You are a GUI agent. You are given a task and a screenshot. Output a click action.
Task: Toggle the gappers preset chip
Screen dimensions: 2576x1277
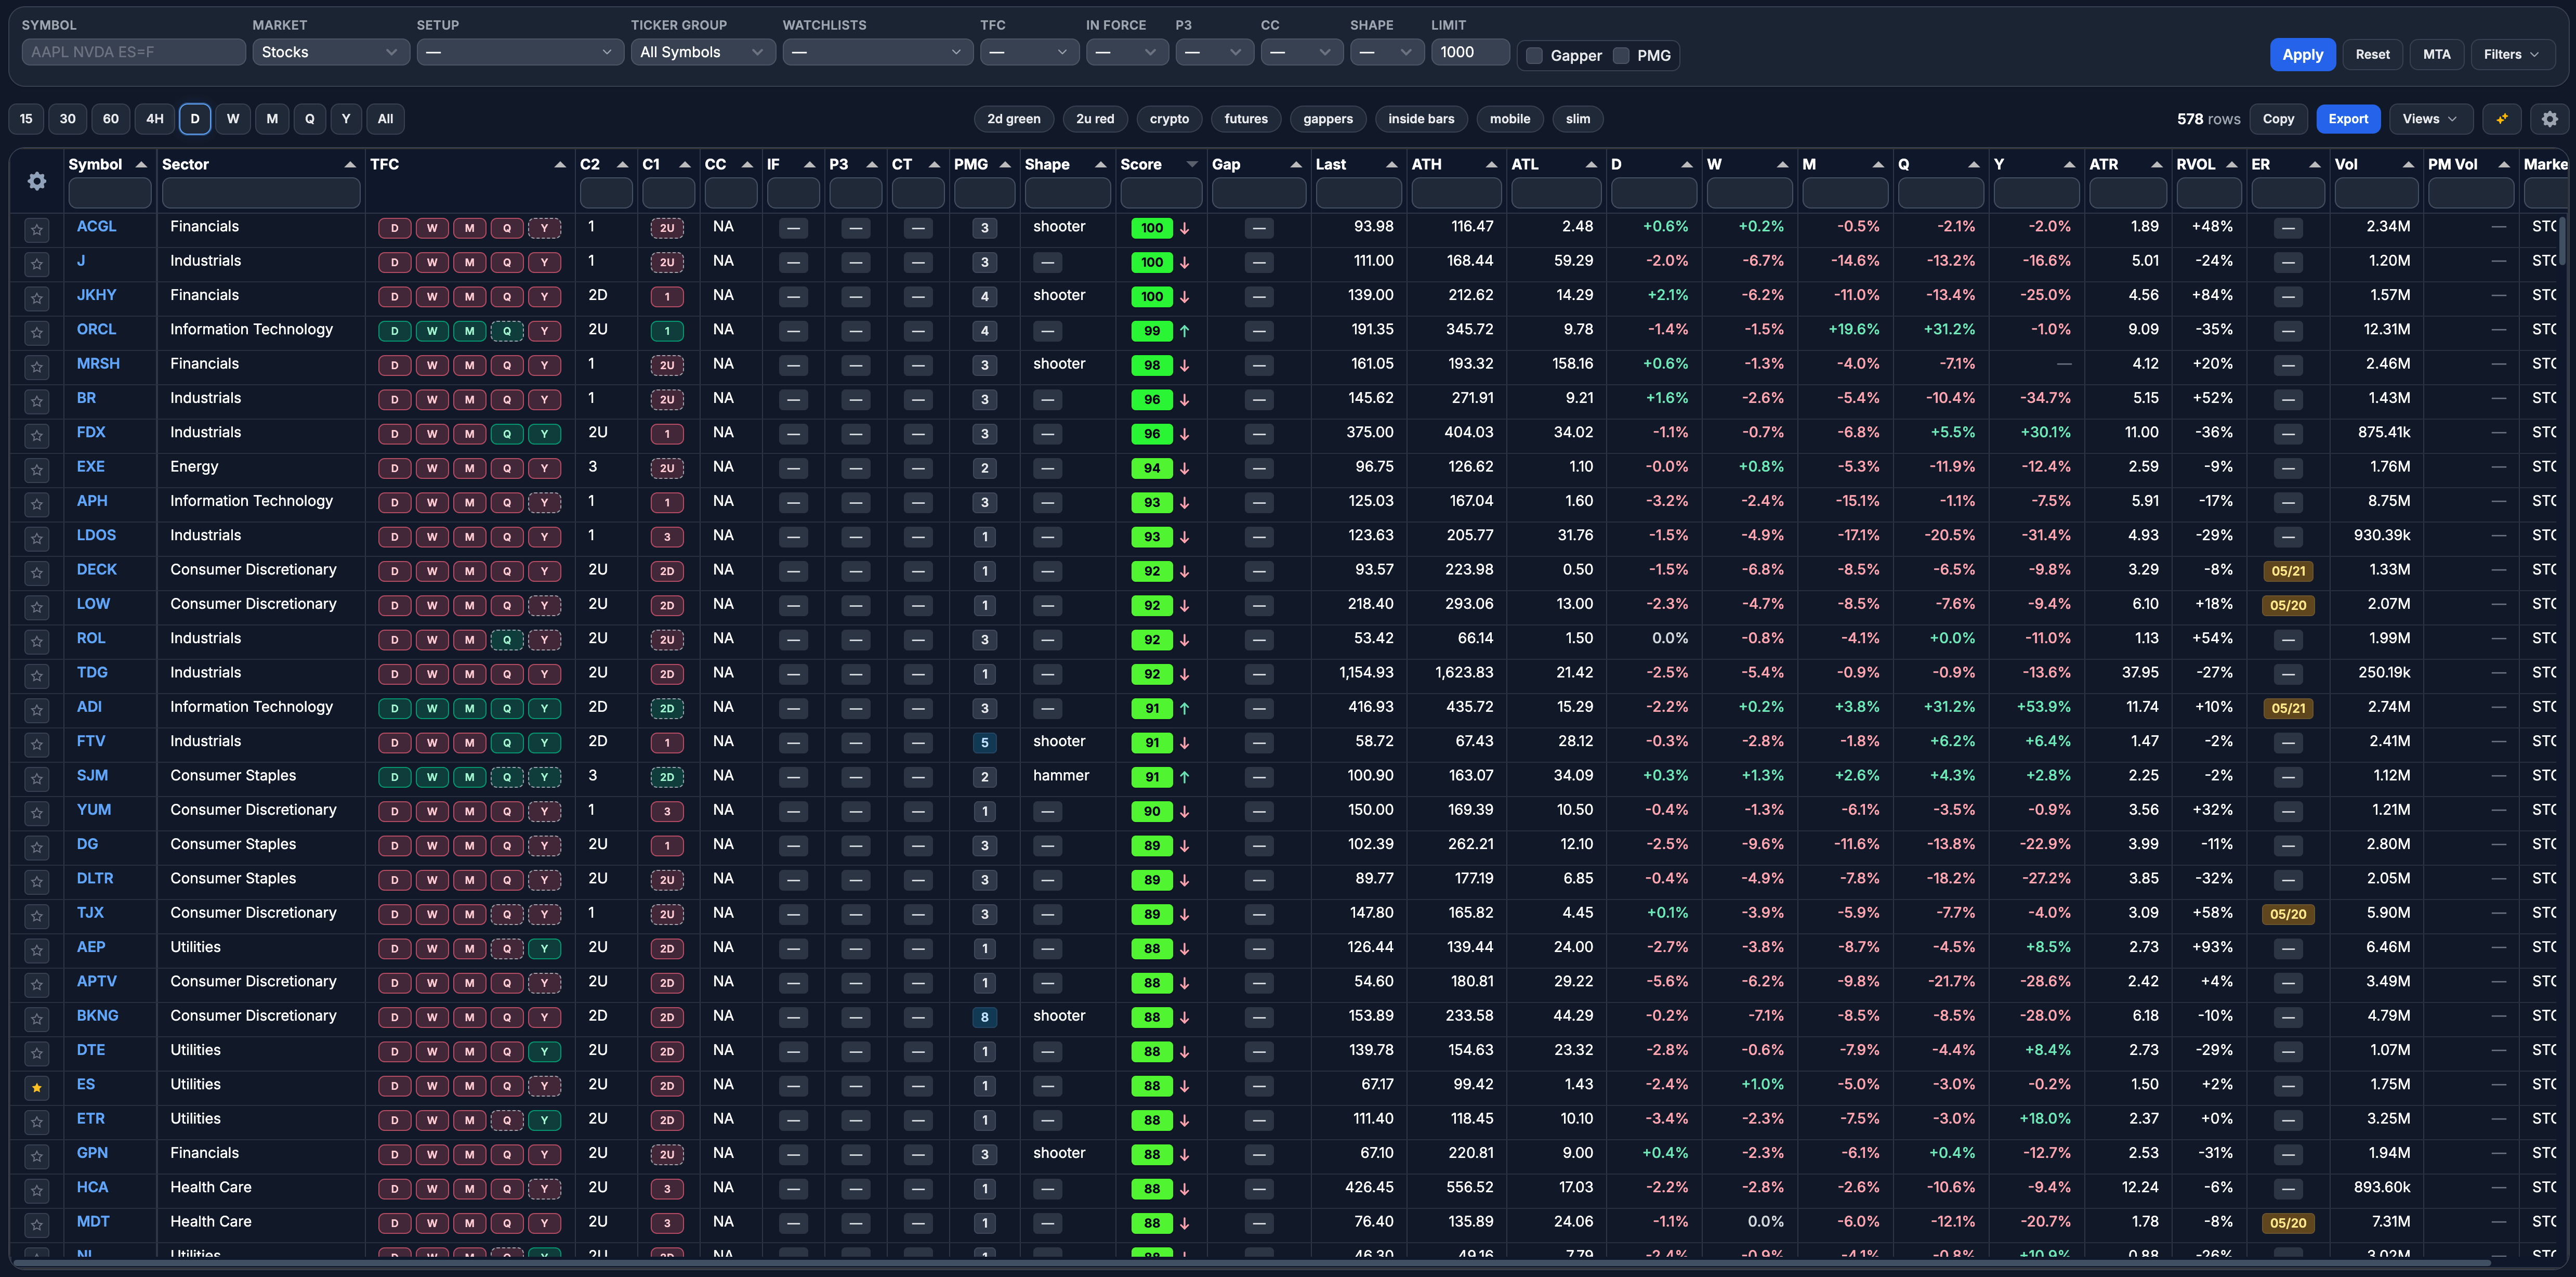coord(1327,119)
